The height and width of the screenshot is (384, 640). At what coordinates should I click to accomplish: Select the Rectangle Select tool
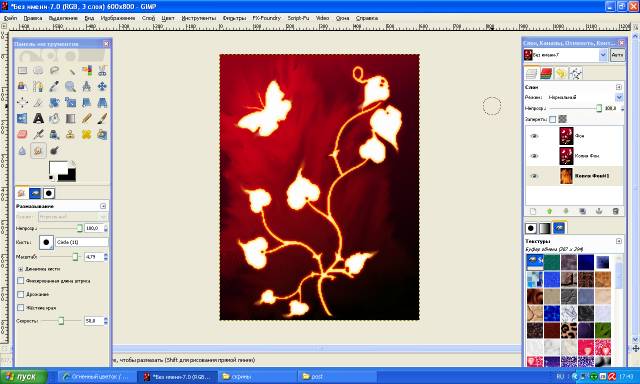click(22, 70)
